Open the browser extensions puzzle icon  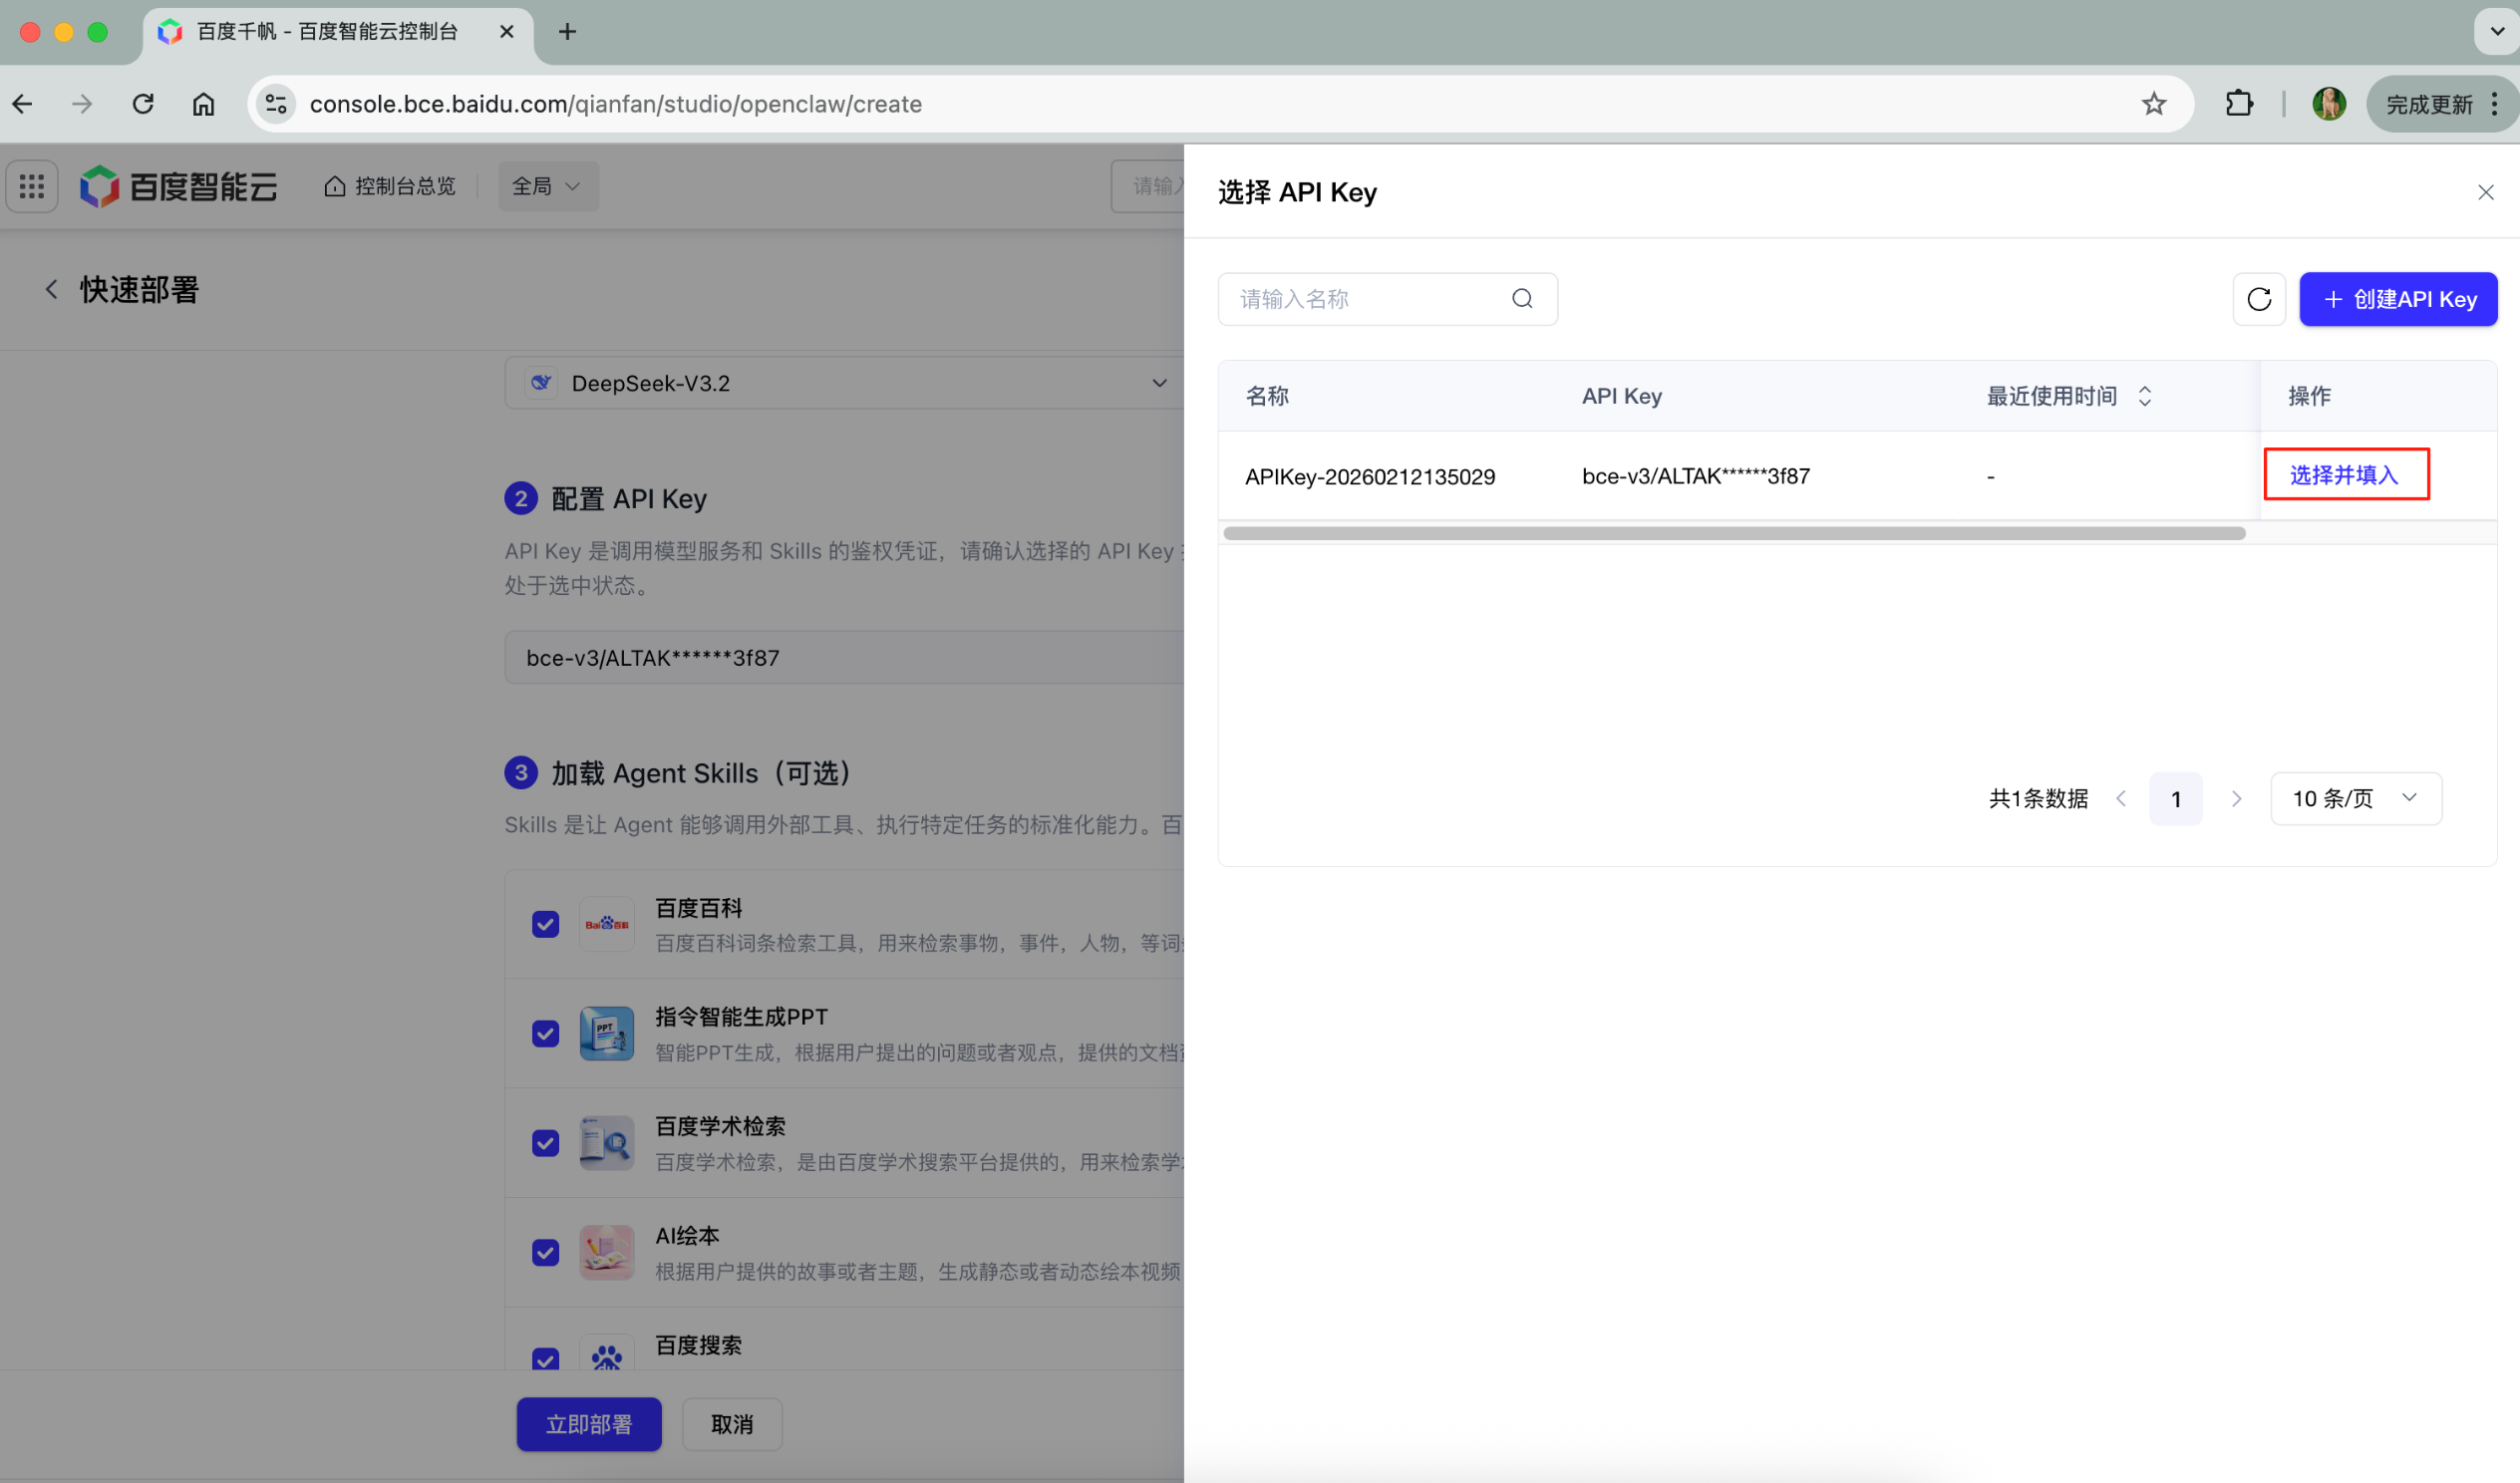pyautogui.click(x=2239, y=104)
